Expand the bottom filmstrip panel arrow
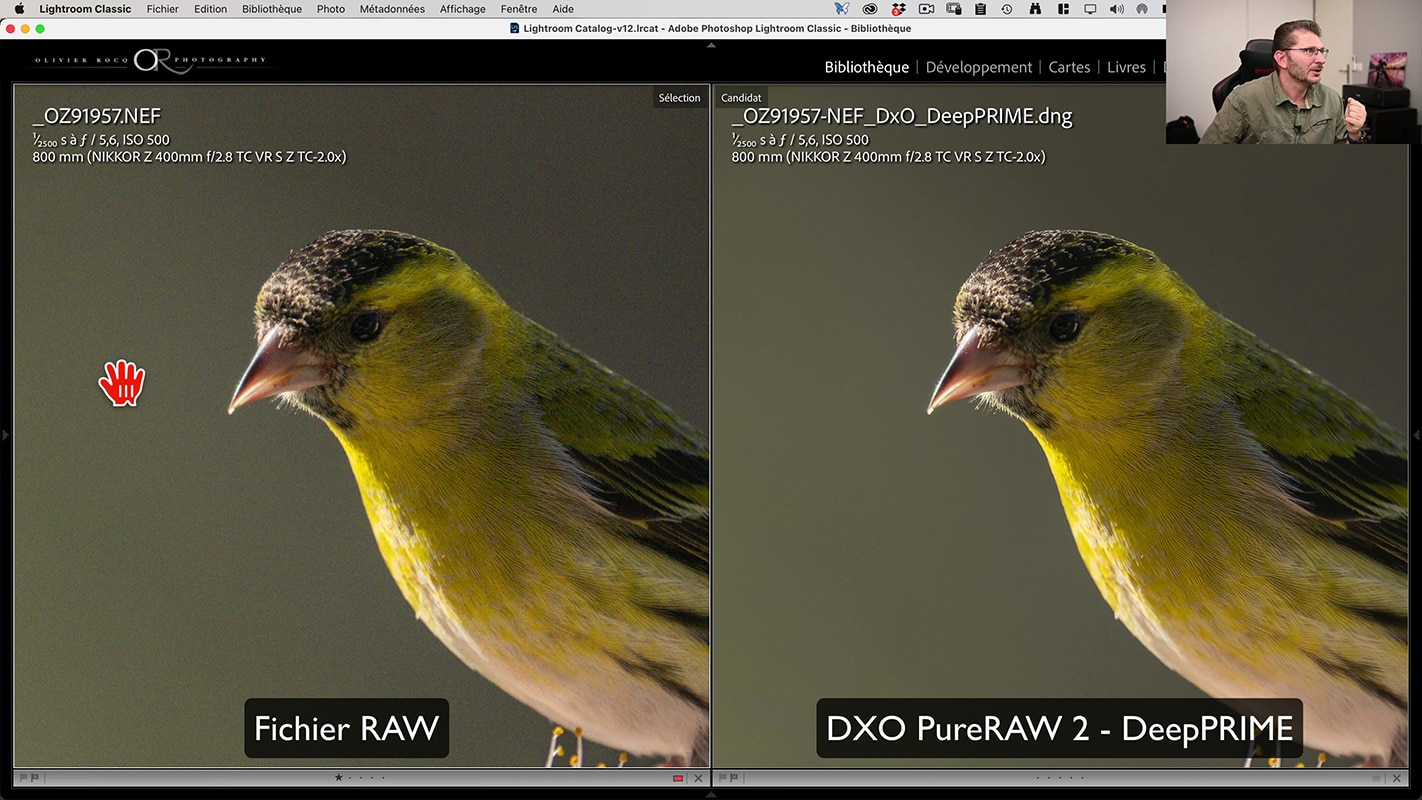Viewport: 1422px width, 800px height. [711, 795]
